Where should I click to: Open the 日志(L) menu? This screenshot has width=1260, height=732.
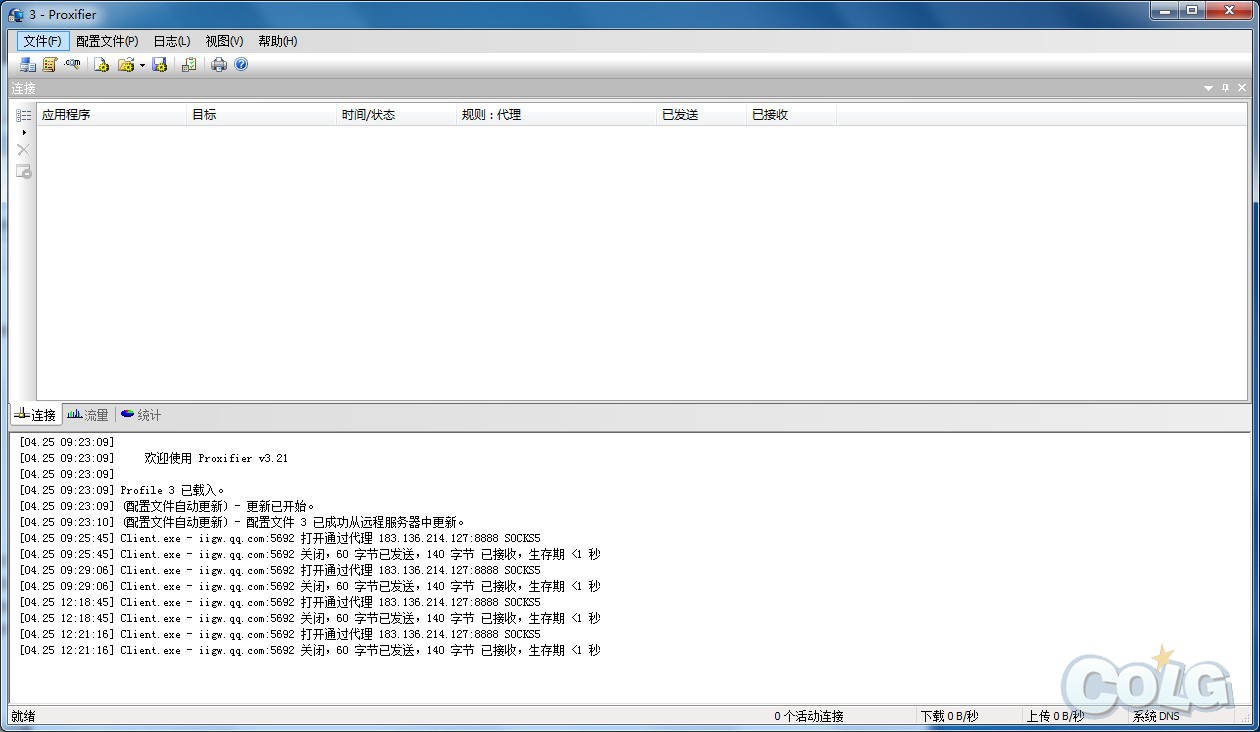click(x=170, y=41)
